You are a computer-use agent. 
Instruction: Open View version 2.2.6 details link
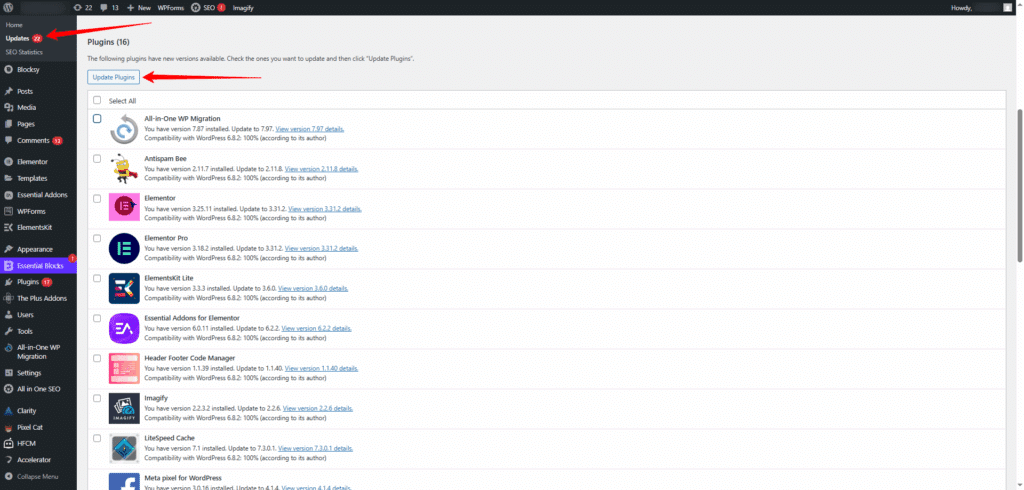point(319,408)
